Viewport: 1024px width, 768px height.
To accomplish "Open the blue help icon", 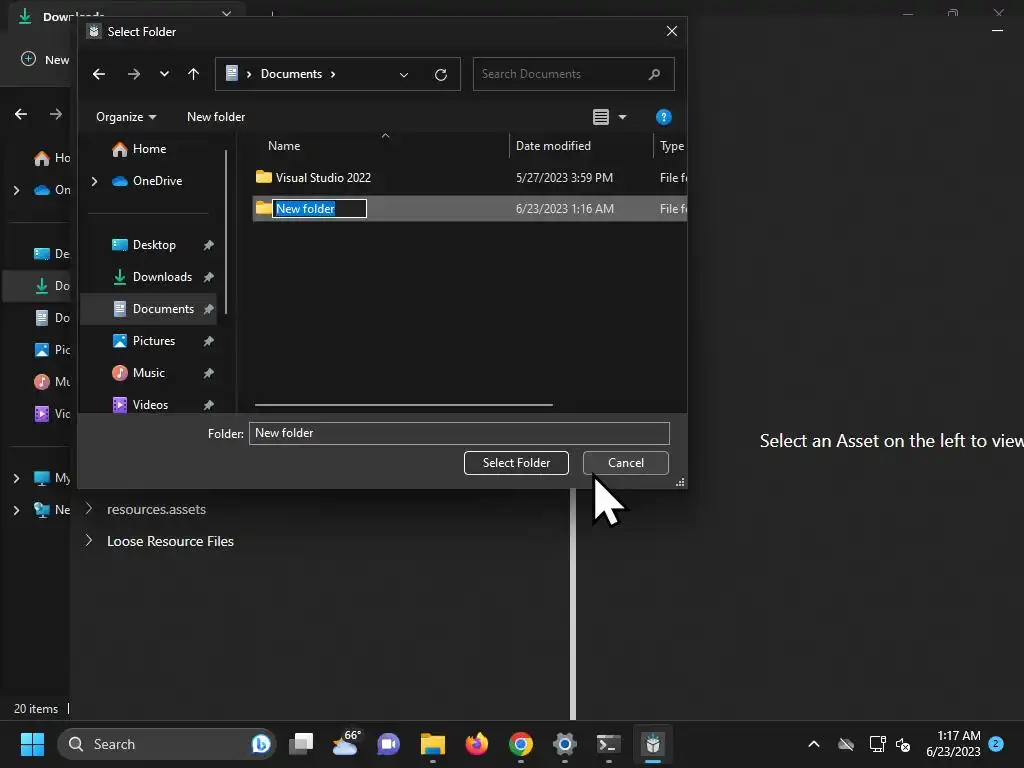I will click(x=664, y=117).
